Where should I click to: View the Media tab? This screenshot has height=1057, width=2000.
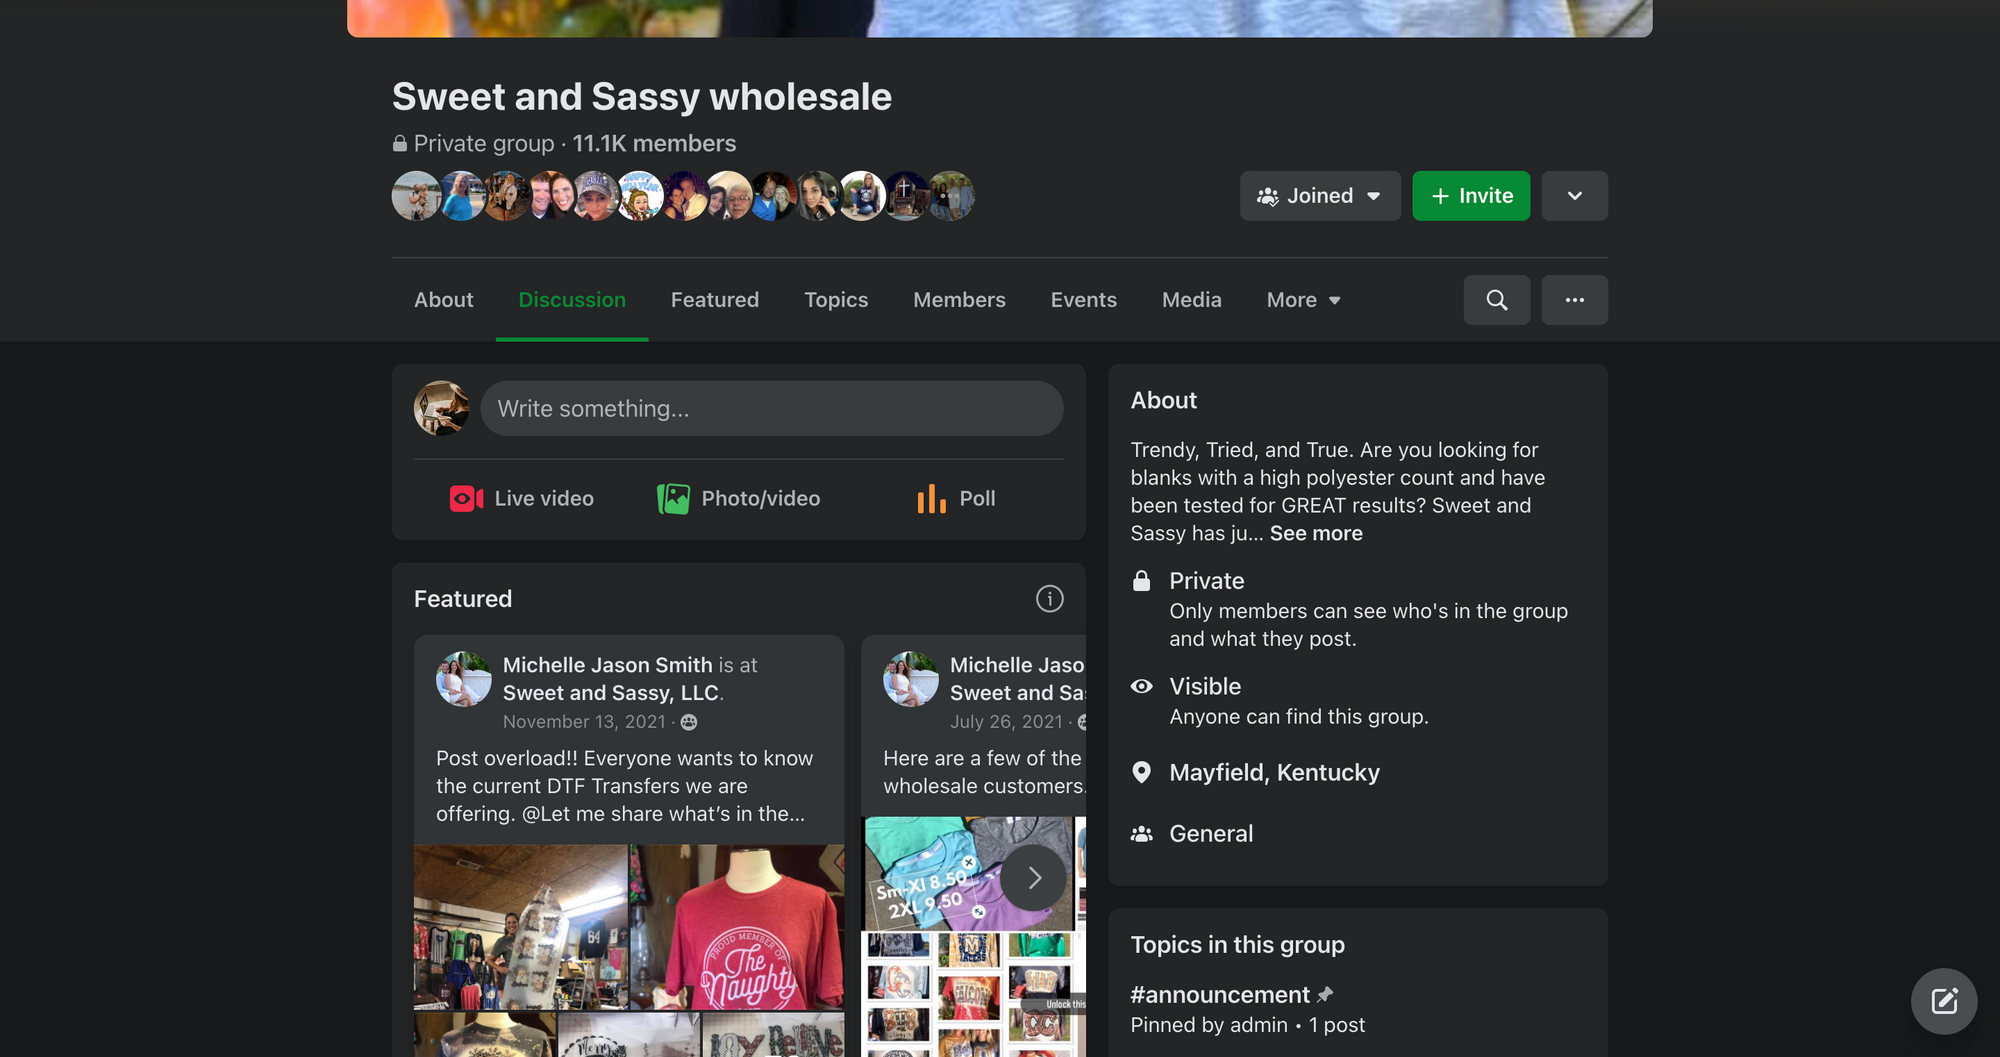pyautogui.click(x=1191, y=300)
